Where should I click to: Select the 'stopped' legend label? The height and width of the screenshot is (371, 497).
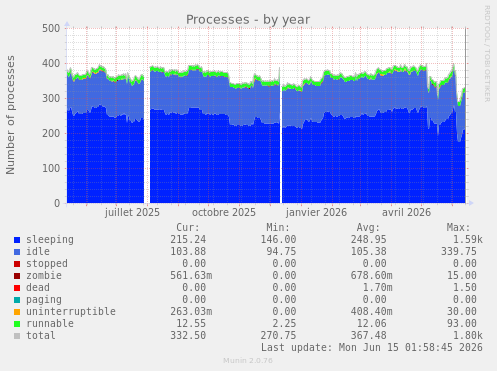pyautogui.click(x=47, y=264)
